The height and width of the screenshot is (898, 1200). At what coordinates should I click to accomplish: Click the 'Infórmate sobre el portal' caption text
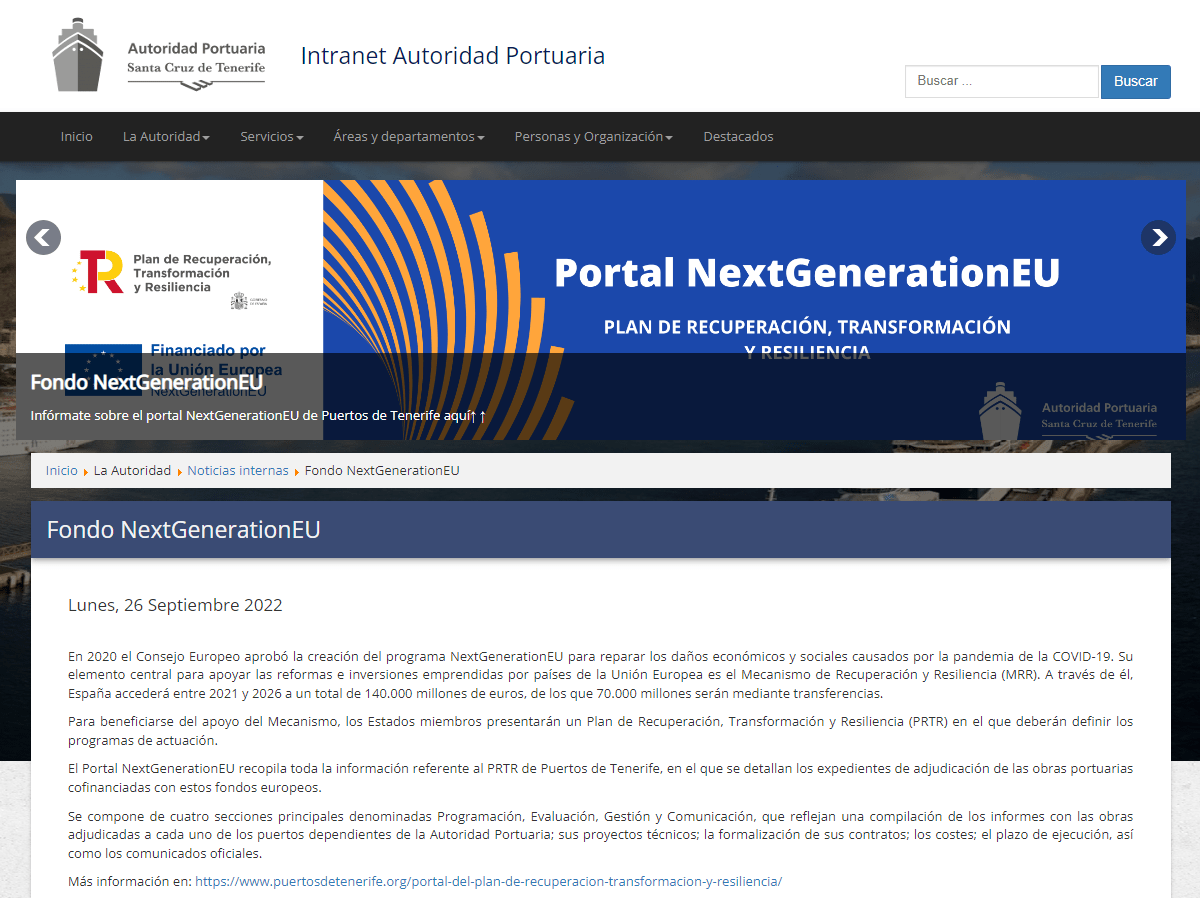click(258, 416)
